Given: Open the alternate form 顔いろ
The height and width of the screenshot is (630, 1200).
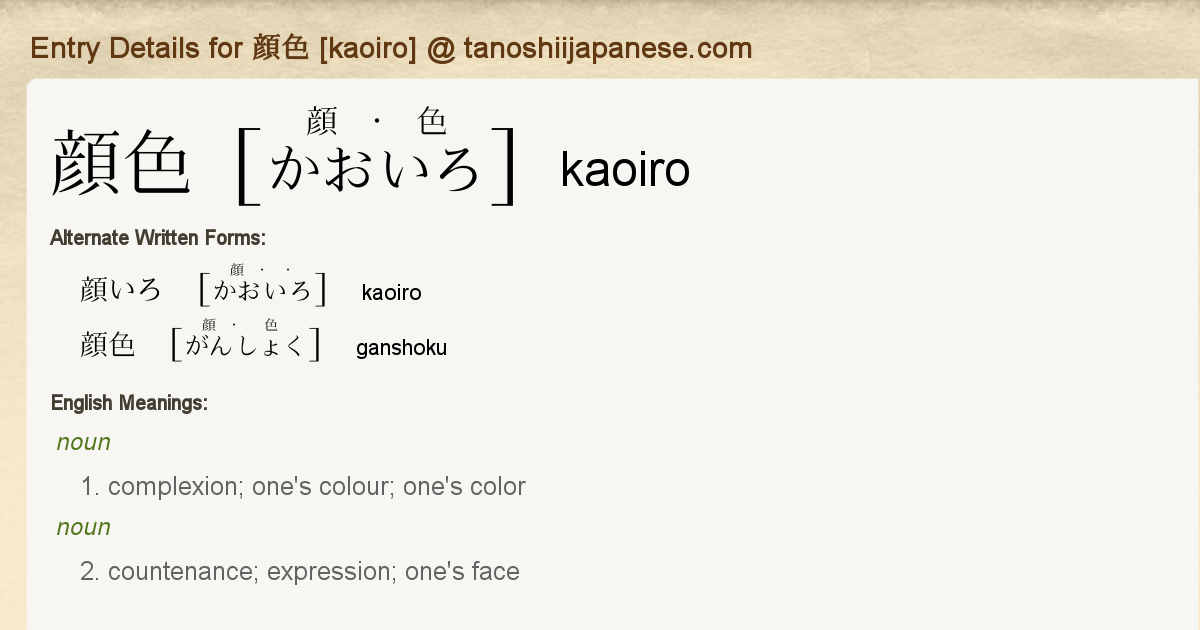Looking at the screenshot, I should 121,290.
